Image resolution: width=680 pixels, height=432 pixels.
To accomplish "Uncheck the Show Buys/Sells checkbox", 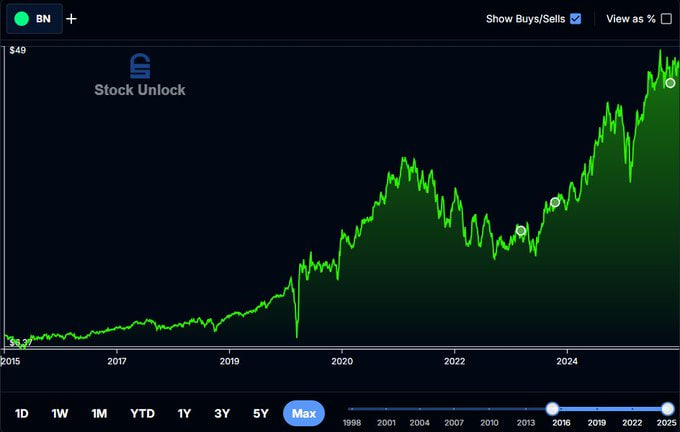I will pyautogui.click(x=575, y=18).
